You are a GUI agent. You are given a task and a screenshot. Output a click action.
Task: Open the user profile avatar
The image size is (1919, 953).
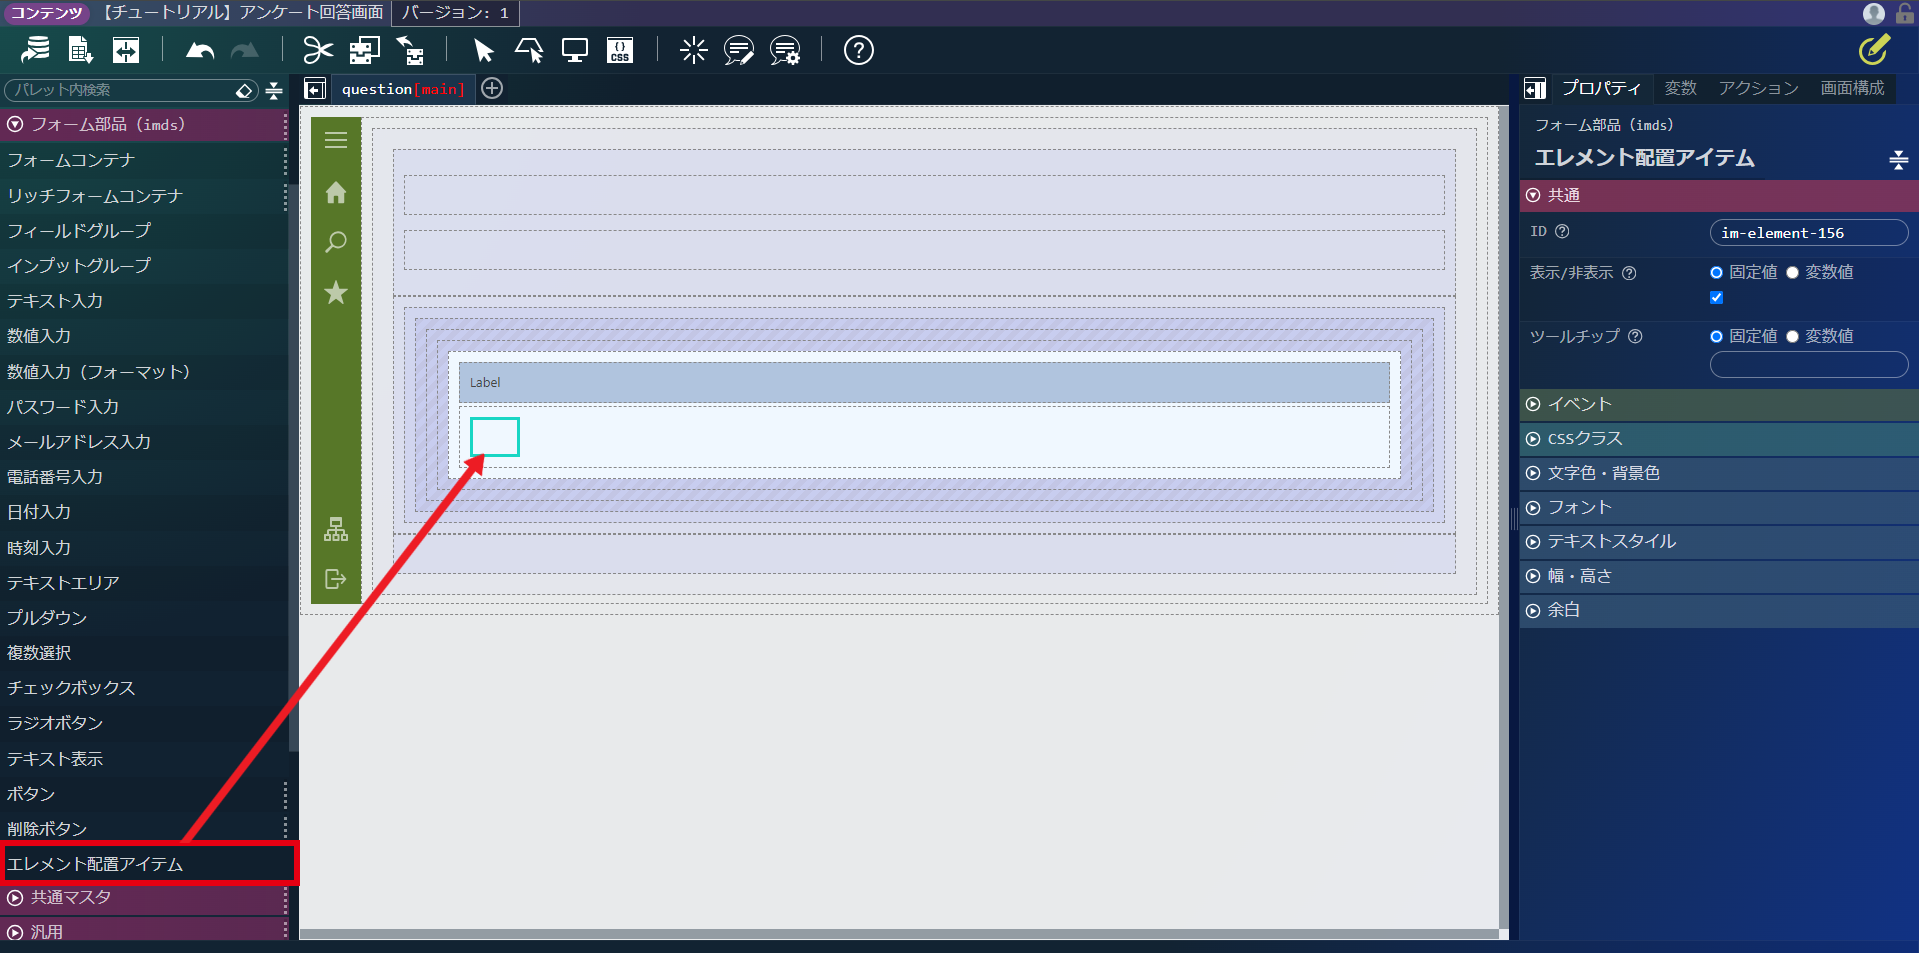(x=1874, y=13)
